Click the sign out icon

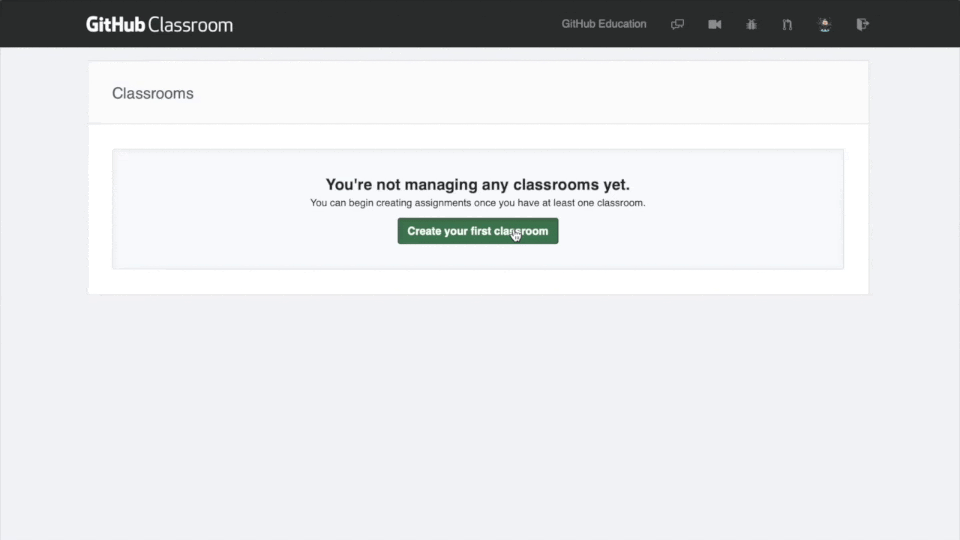pyautogui.click(x=862, y=24)
